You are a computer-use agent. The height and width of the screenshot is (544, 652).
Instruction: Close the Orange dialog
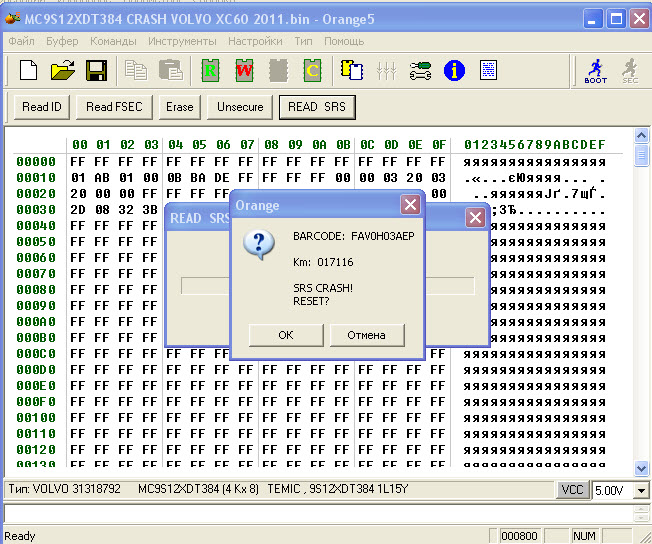coord(410,205)
